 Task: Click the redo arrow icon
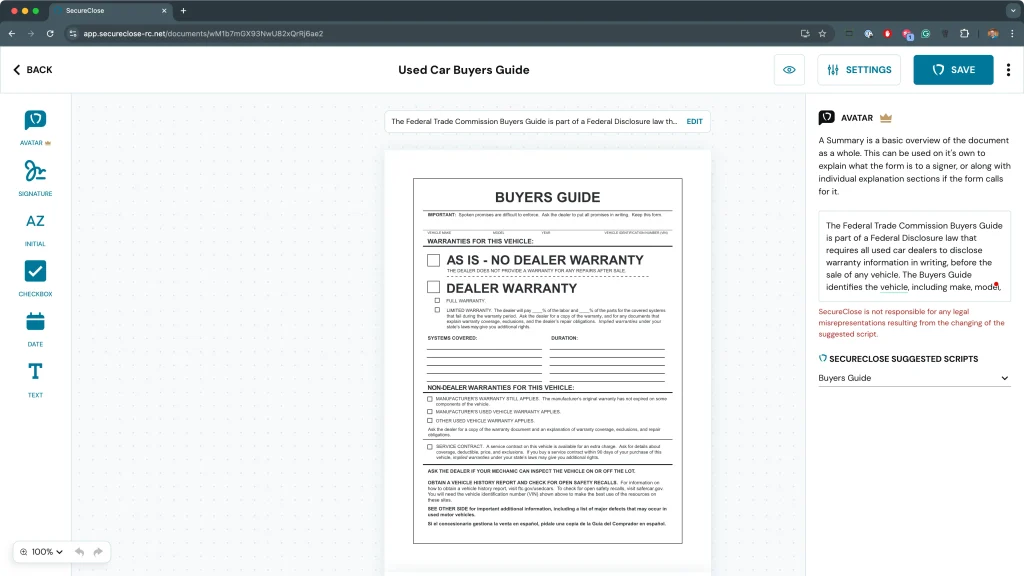(x=97, y=552)
